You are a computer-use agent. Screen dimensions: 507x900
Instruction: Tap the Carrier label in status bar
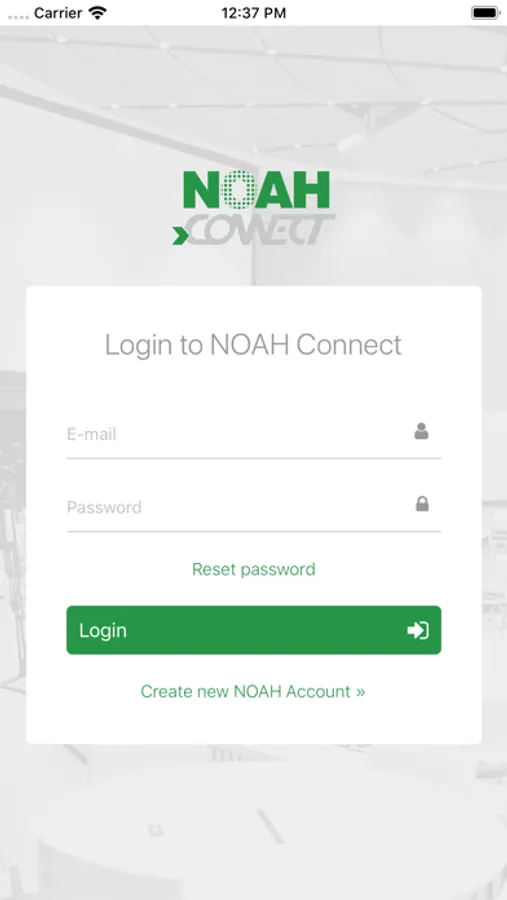[59, 13]
